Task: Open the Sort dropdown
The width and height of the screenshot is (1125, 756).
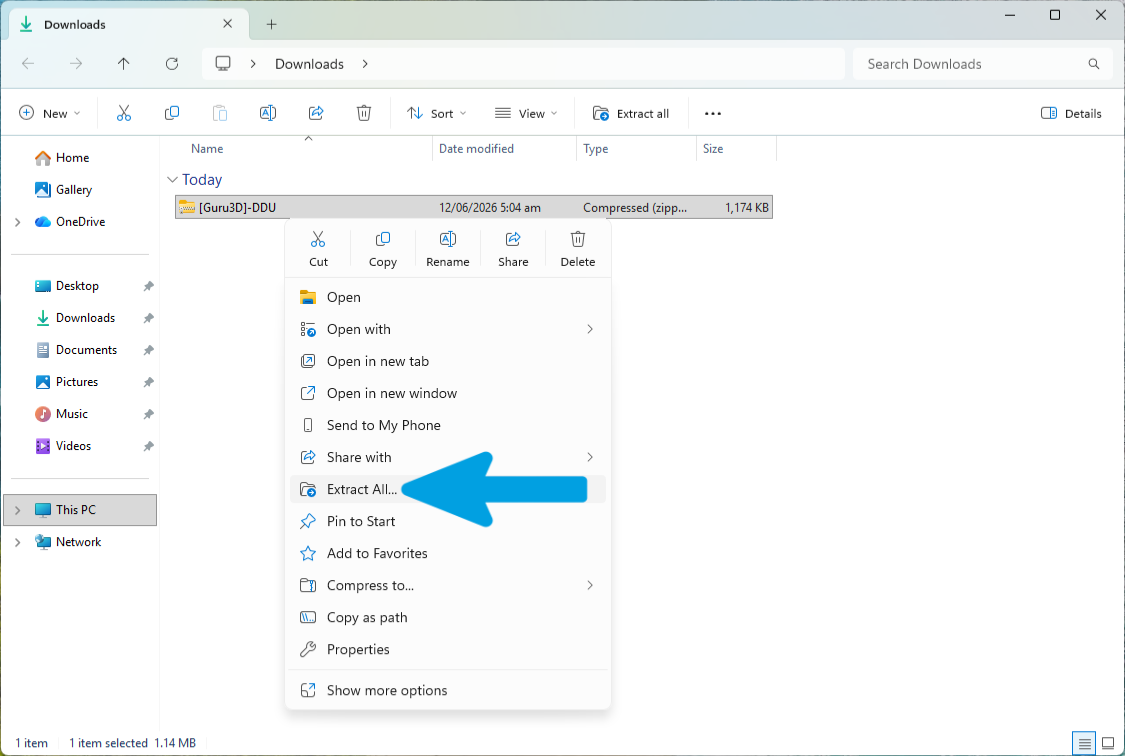Action: [x=436, y=113]
